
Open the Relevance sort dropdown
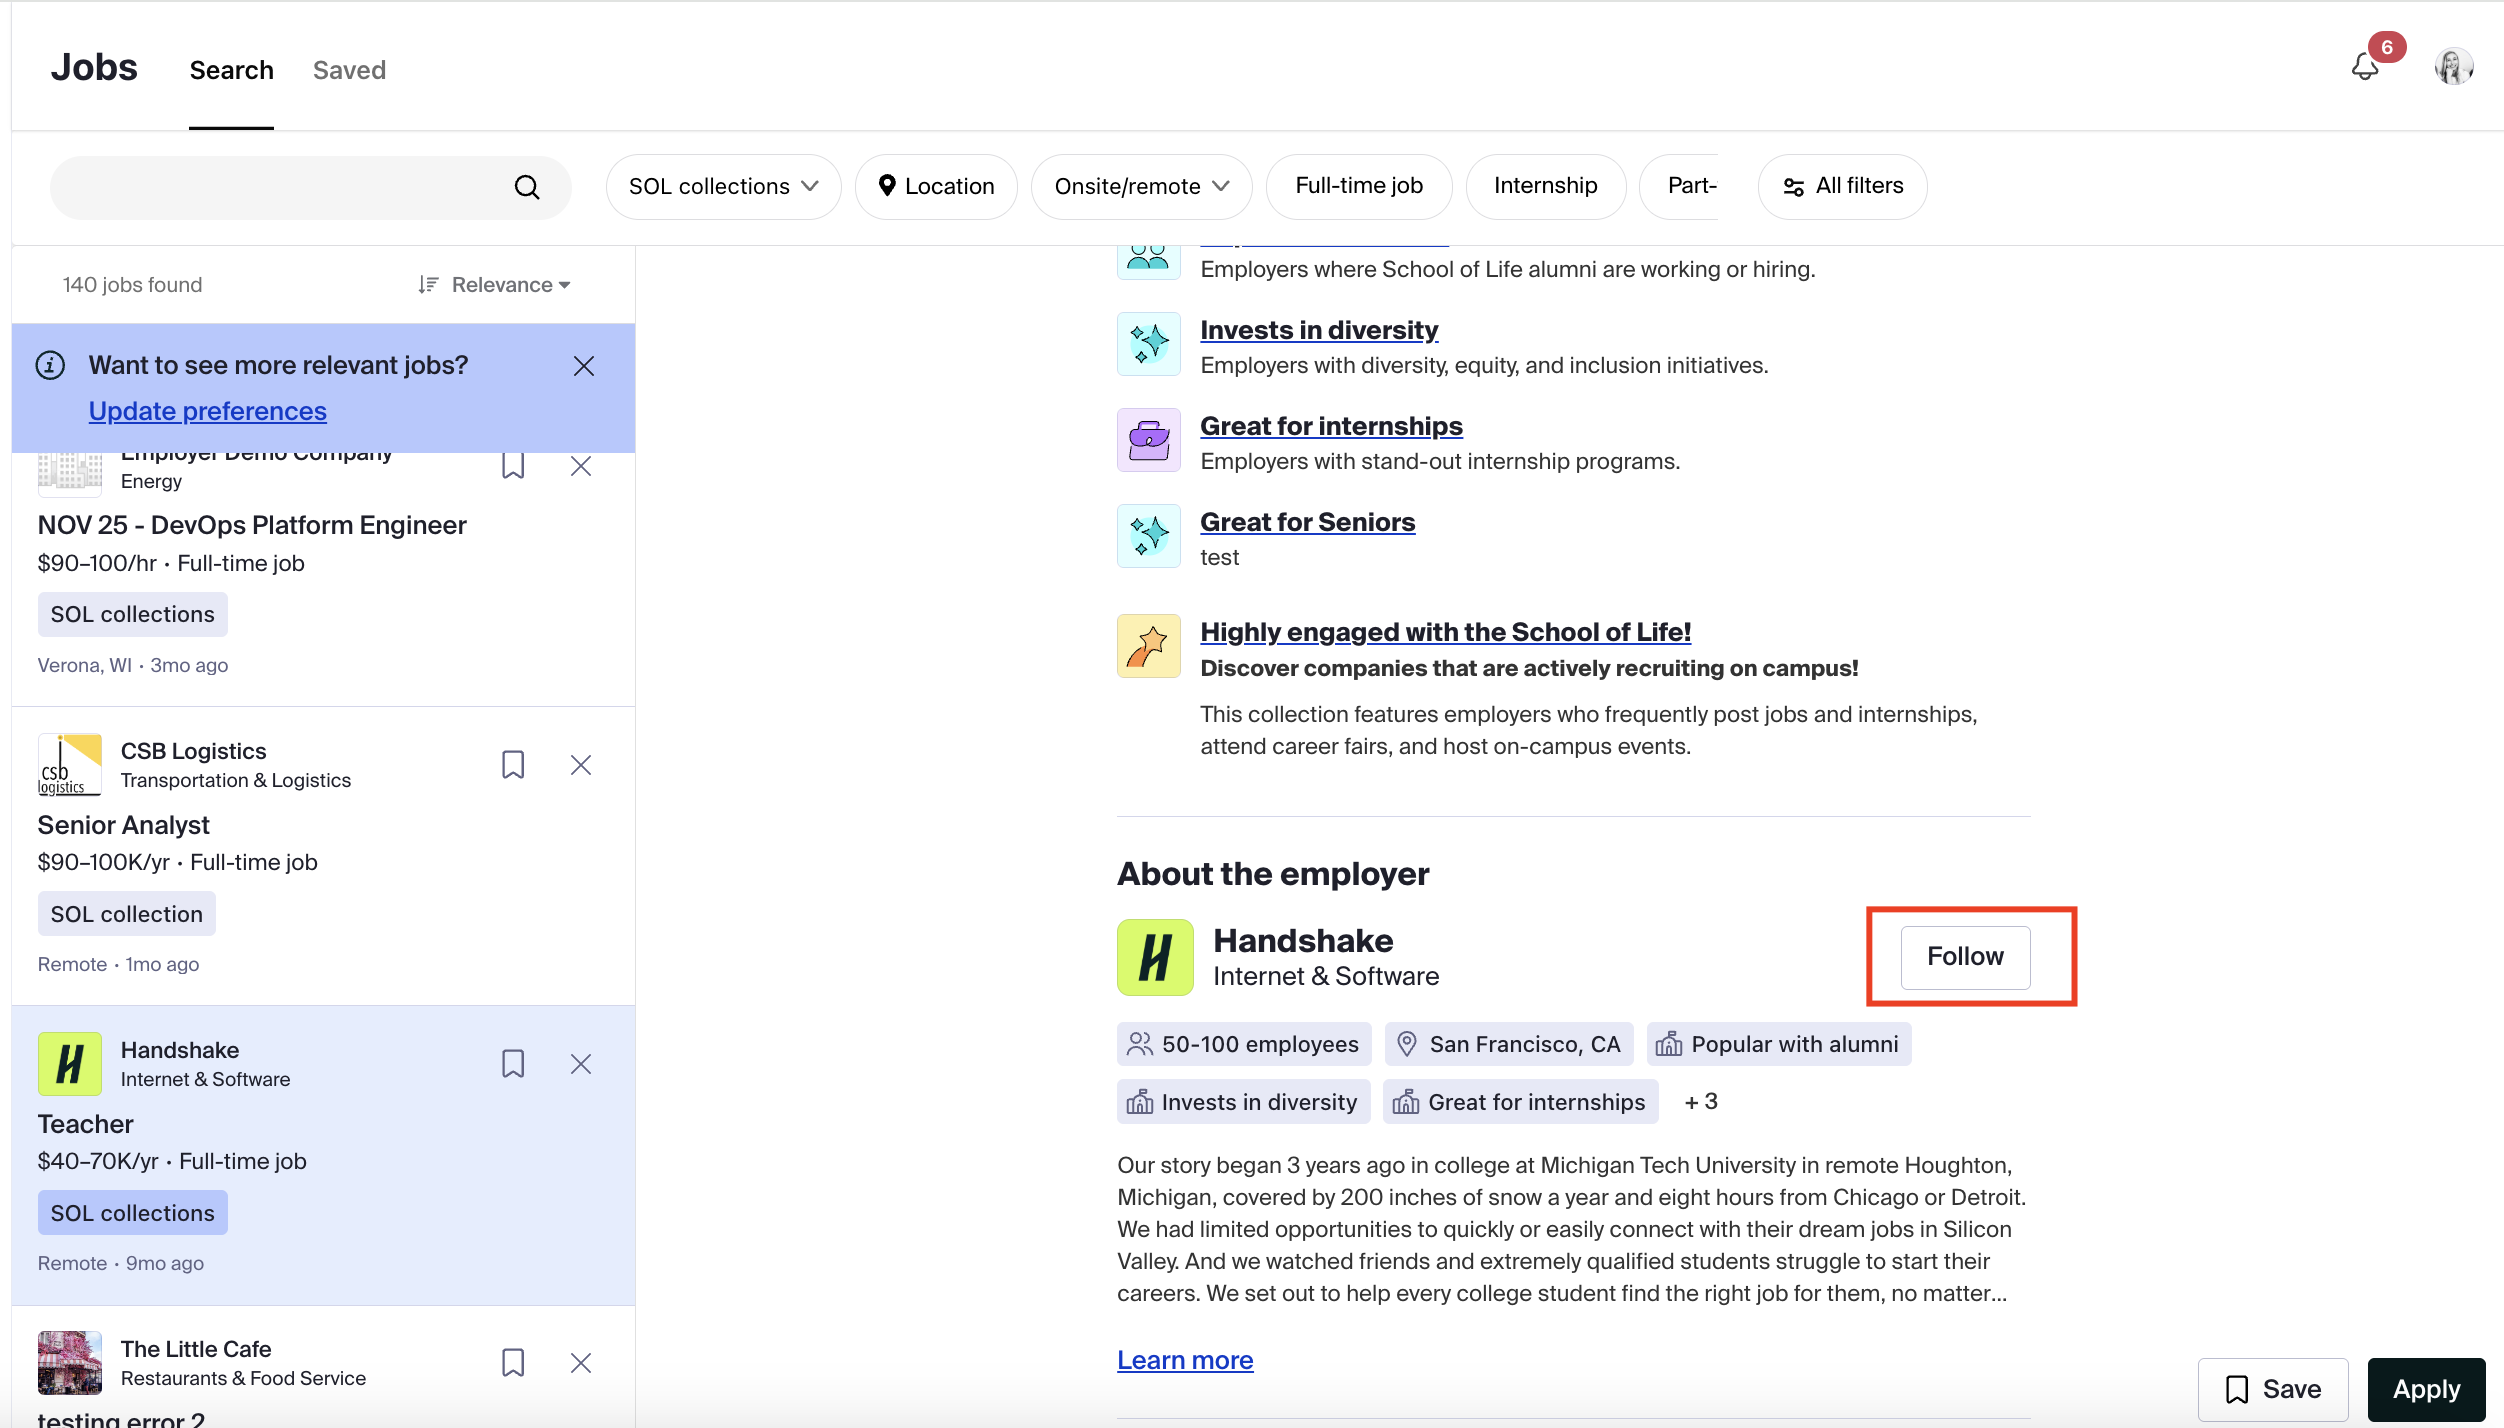494,285
